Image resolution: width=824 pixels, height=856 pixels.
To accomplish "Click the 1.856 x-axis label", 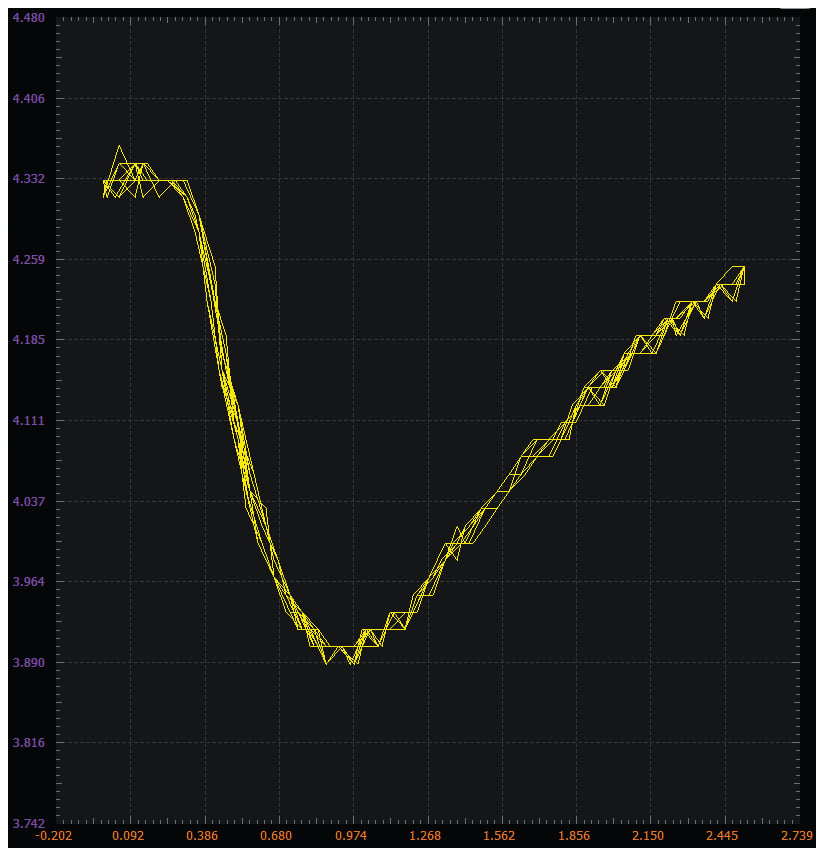I will 574,836.
